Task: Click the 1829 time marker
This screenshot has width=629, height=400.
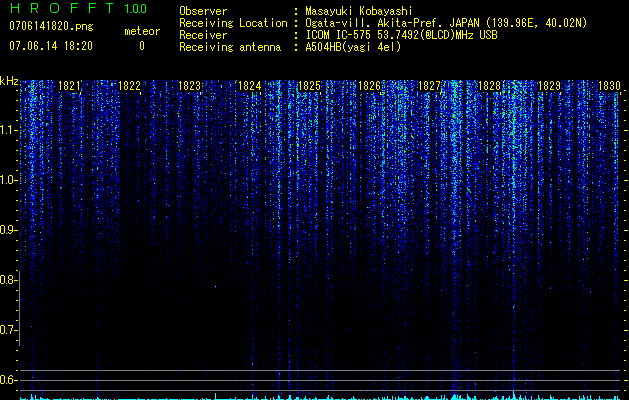Action: pyautogui.click(x=549, y=86)
